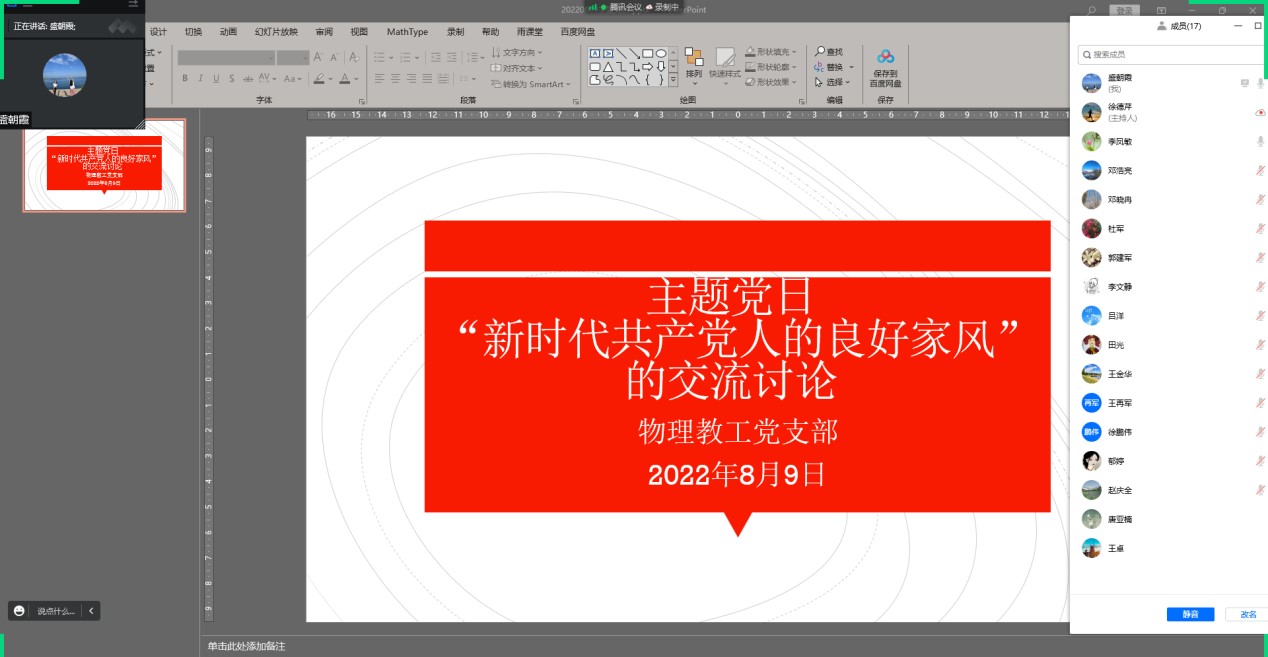Toggle Bold formatting in the font group
The image size is (1268, 657).
(185, 79)
